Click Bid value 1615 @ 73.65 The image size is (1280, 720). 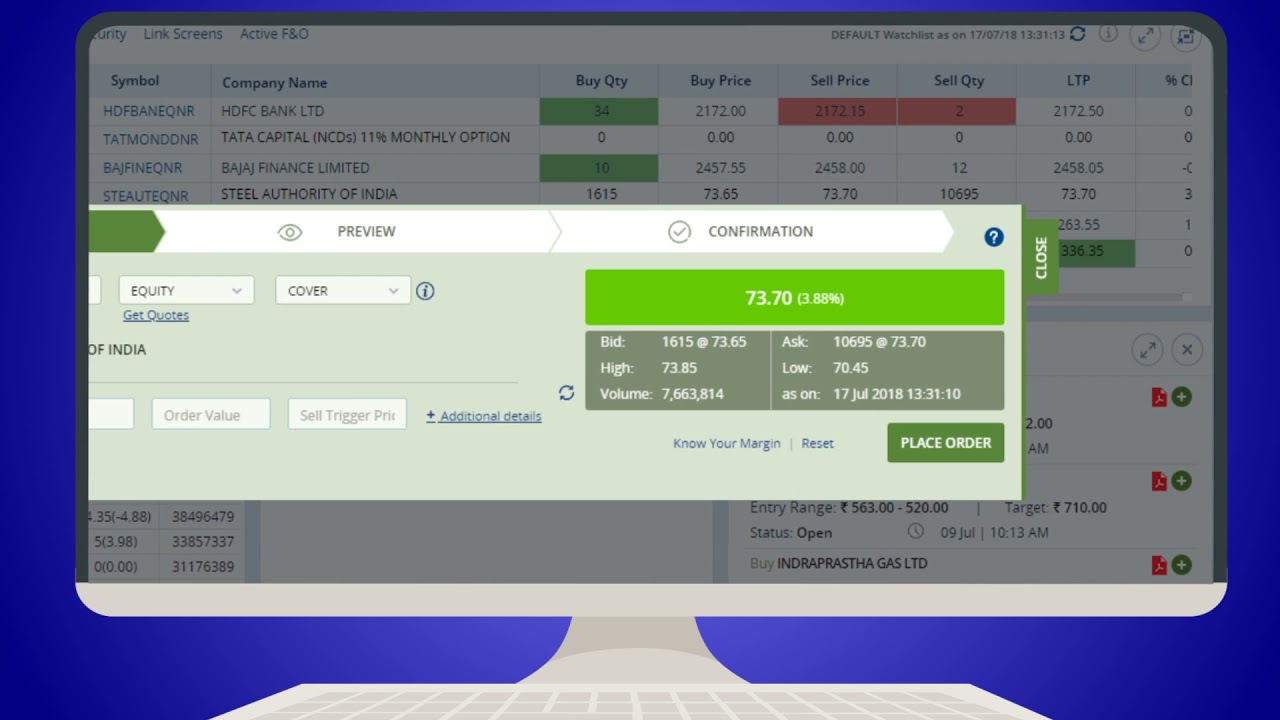coord(704,342)
